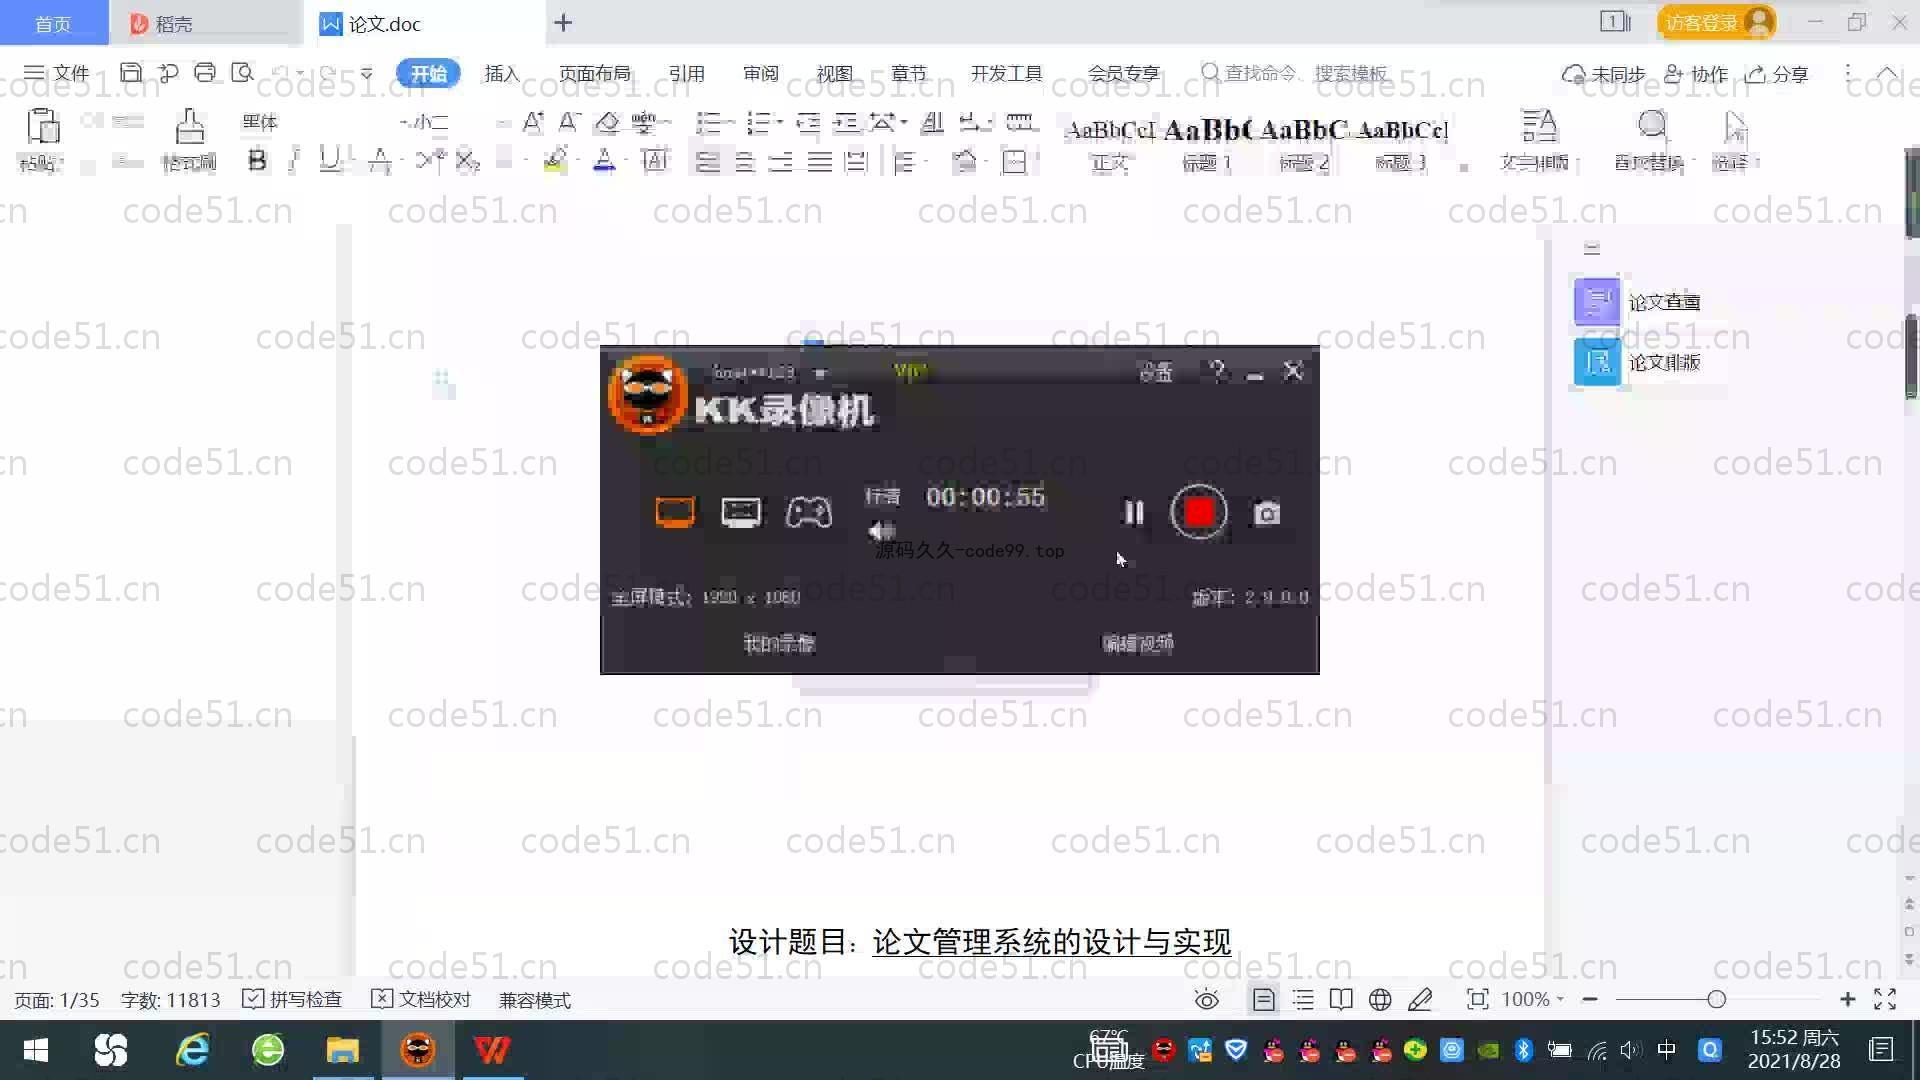
Task: Click the Save icon in quick access toolbar
Action: coord(130,73)
